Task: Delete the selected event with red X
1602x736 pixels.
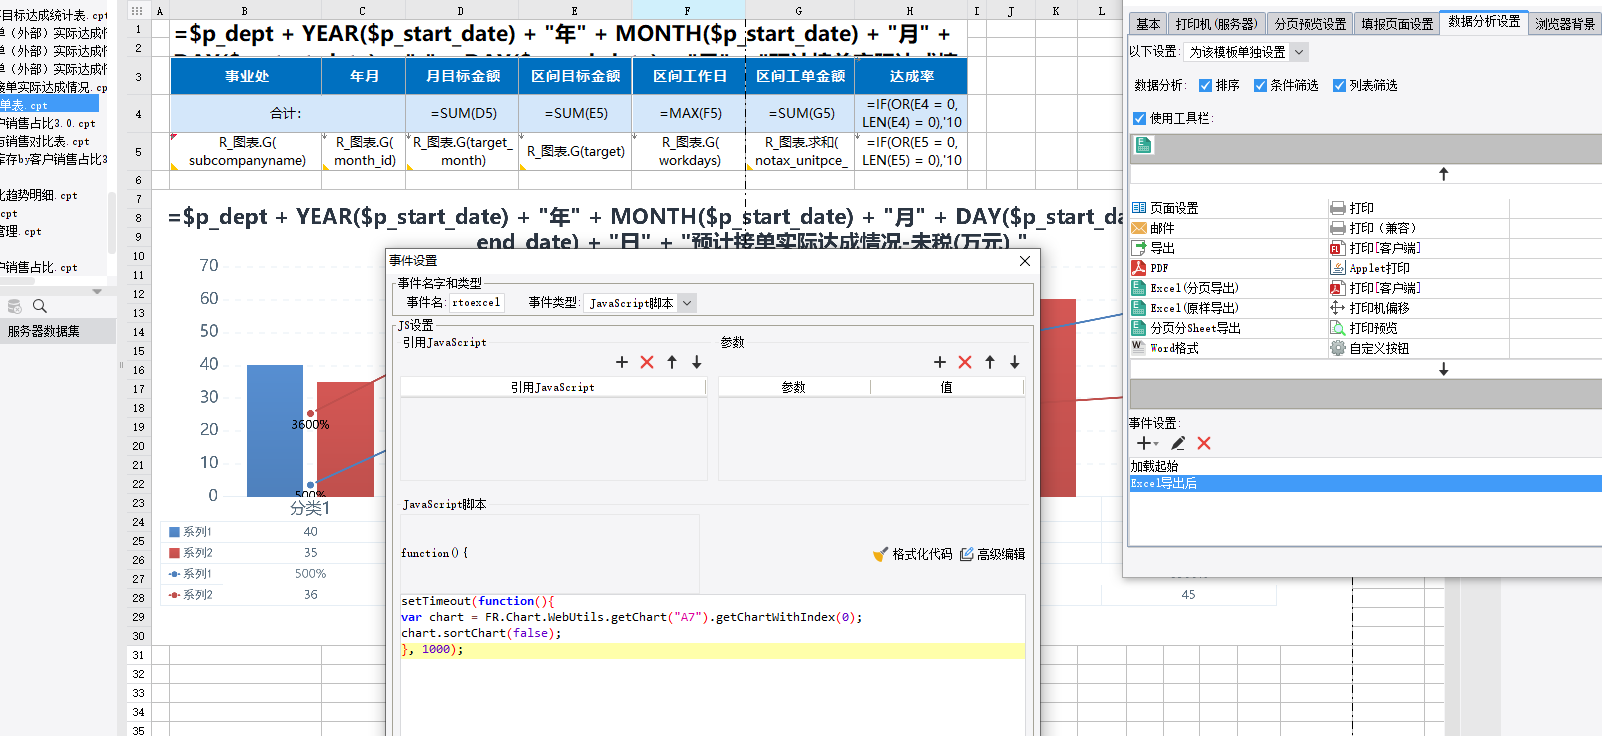Action: [x=1204, y=443]
